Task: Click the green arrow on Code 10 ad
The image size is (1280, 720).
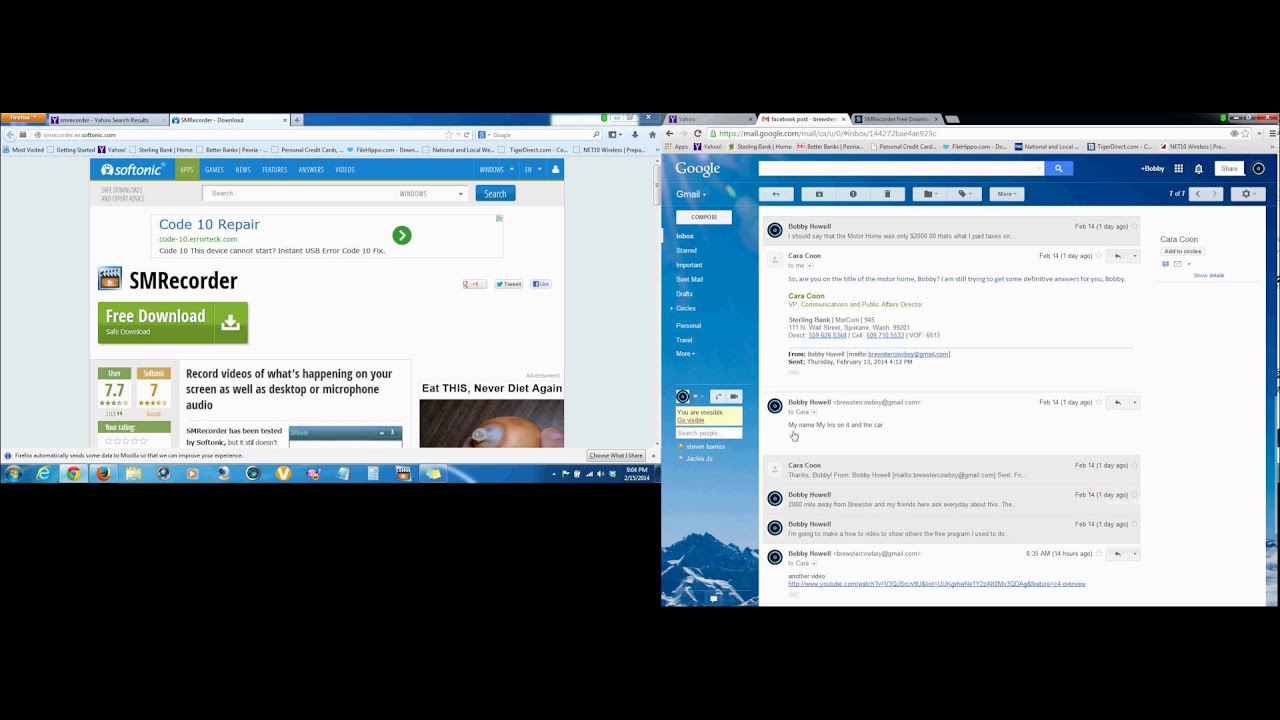Action: pyautogui.click(x=402, y=236)
